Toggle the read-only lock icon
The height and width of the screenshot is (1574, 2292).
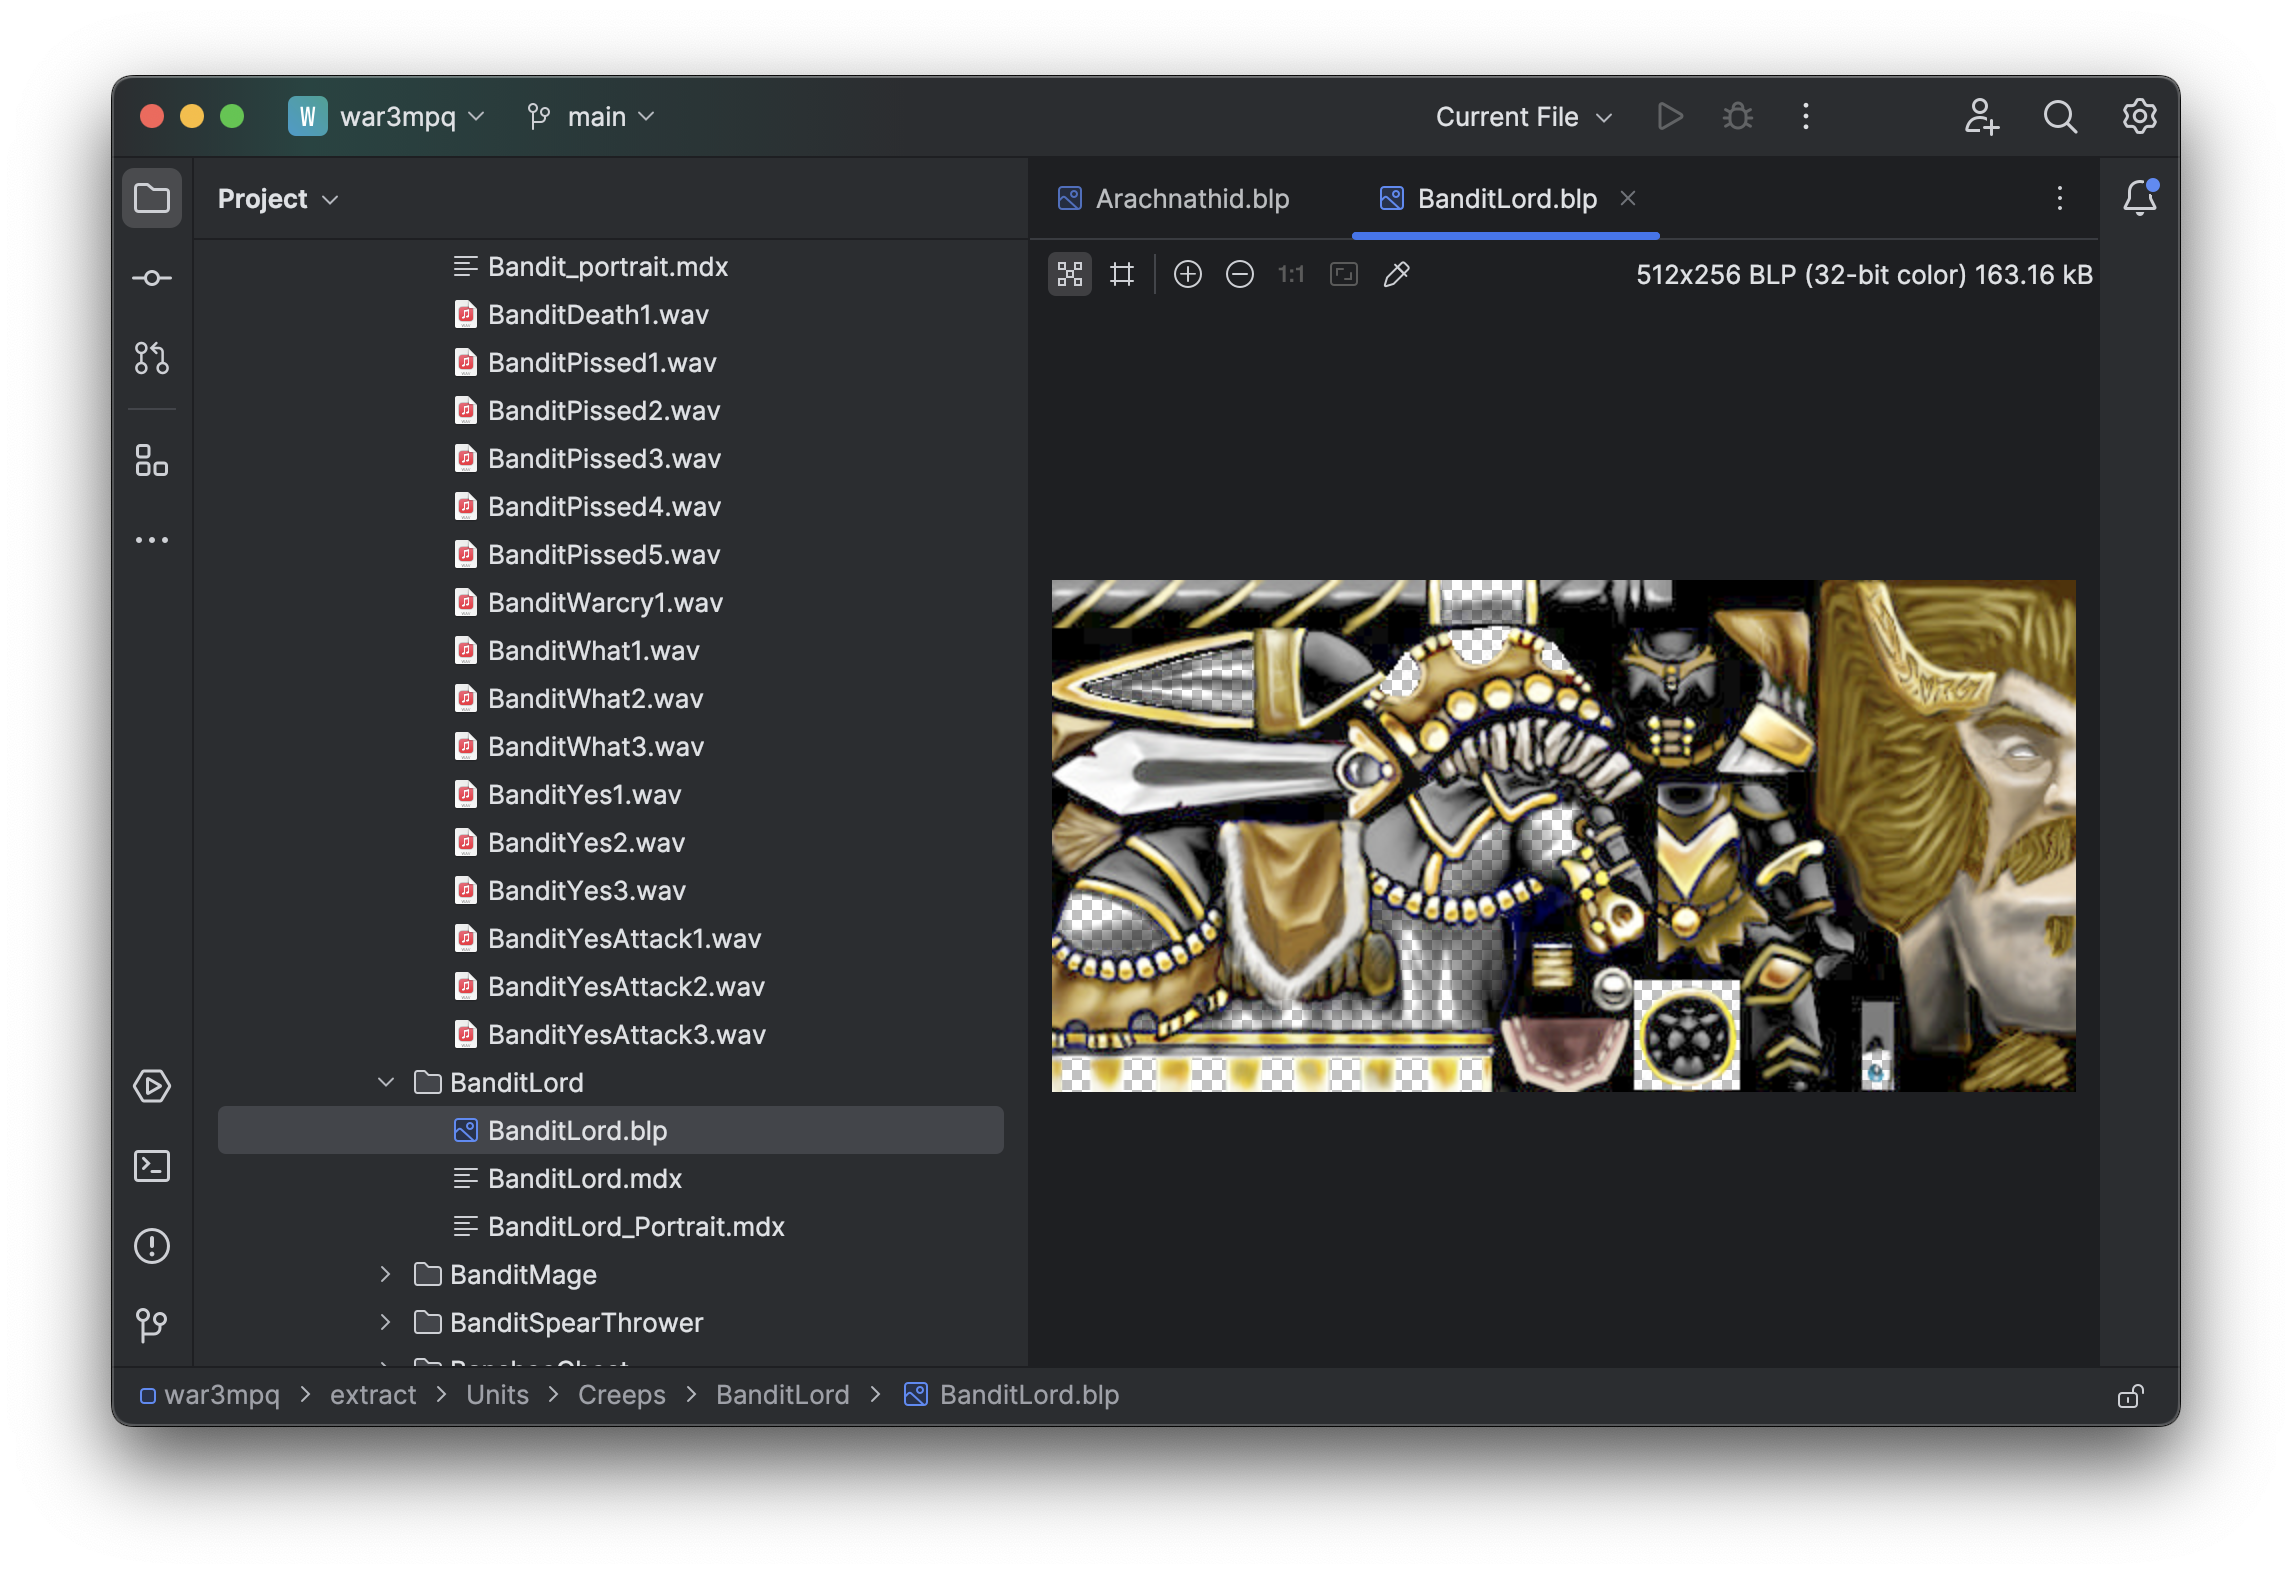(x=2130, y=1396)
